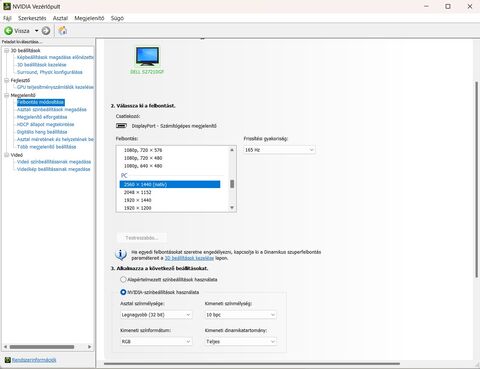Open 3D beállítások kezelése in the tree
This screenshot has height=369, width=480.
pyautogui.click(x=42, y=65)
